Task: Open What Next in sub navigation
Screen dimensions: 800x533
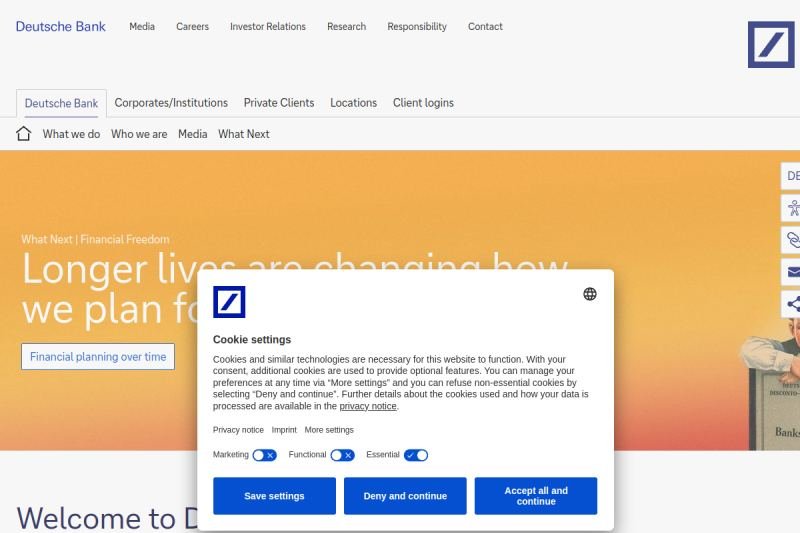Action: (x=244, y=134)
